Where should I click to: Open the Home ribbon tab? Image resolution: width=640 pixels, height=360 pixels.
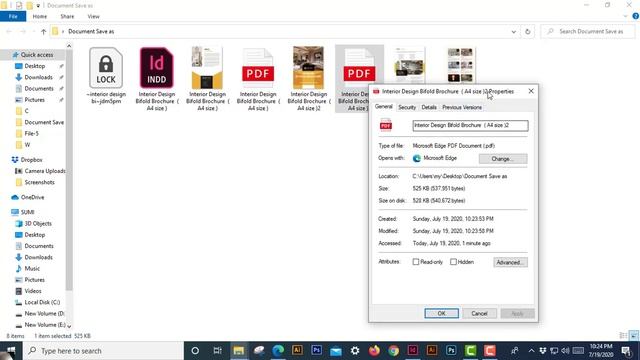pos(40,16)
